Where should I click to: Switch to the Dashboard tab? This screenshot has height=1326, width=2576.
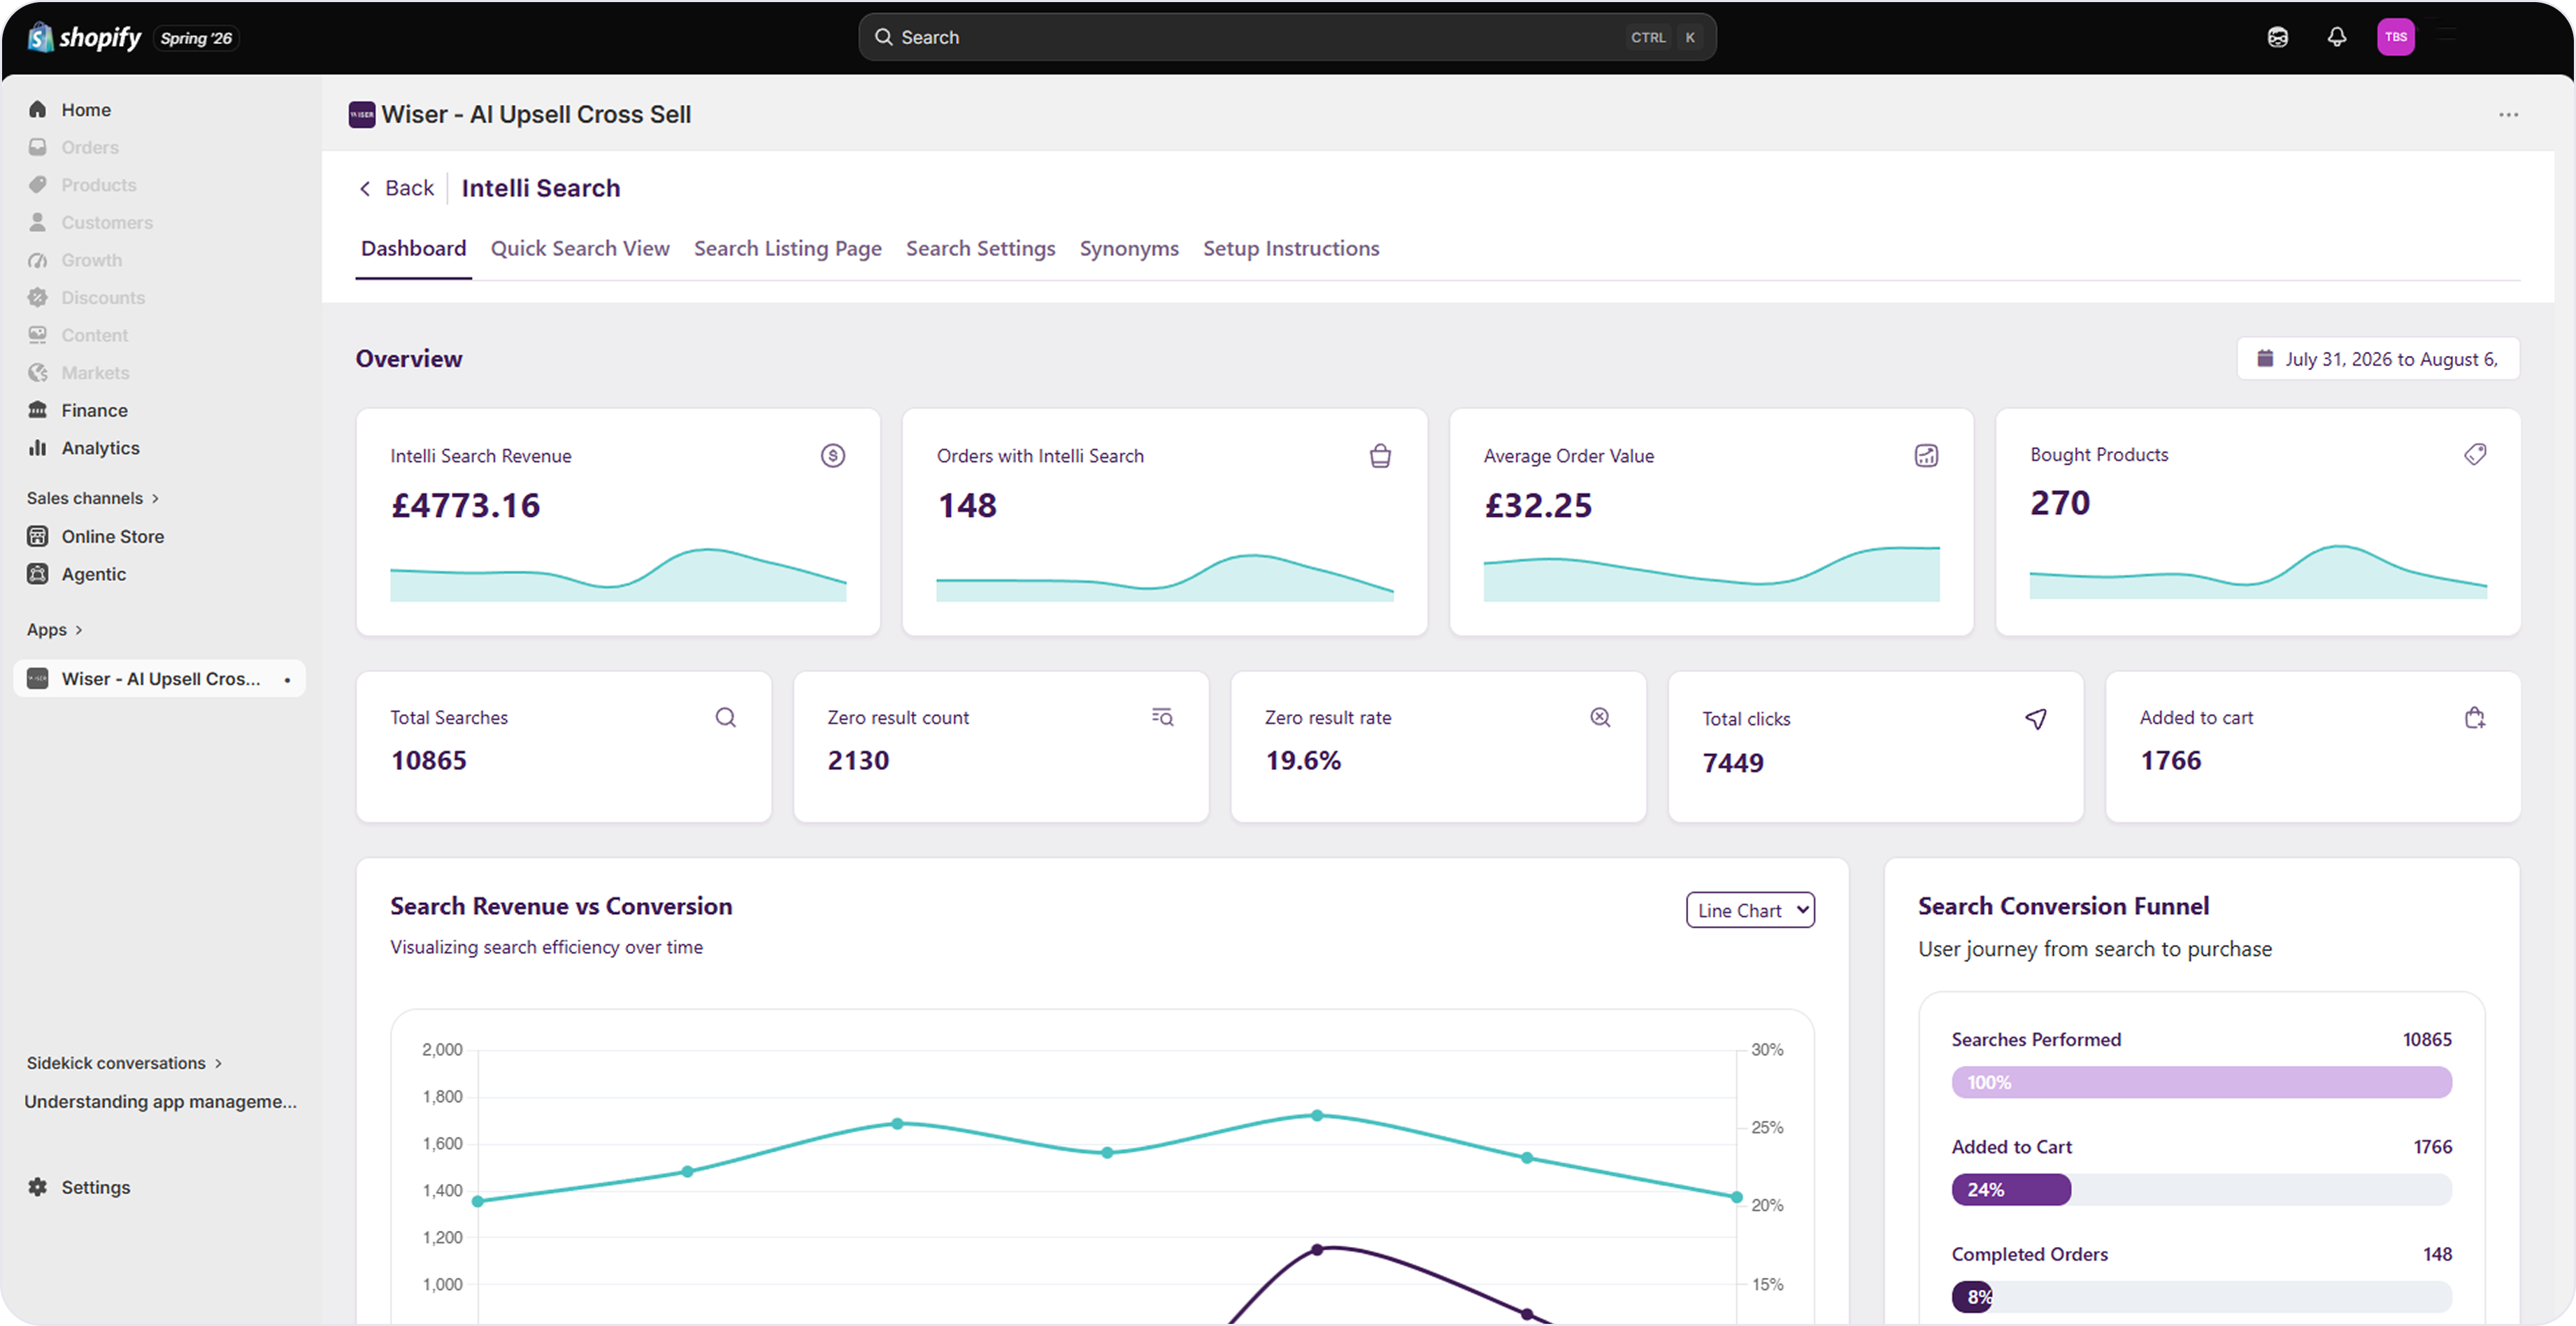pyautogui.click(x=413, y=248)
